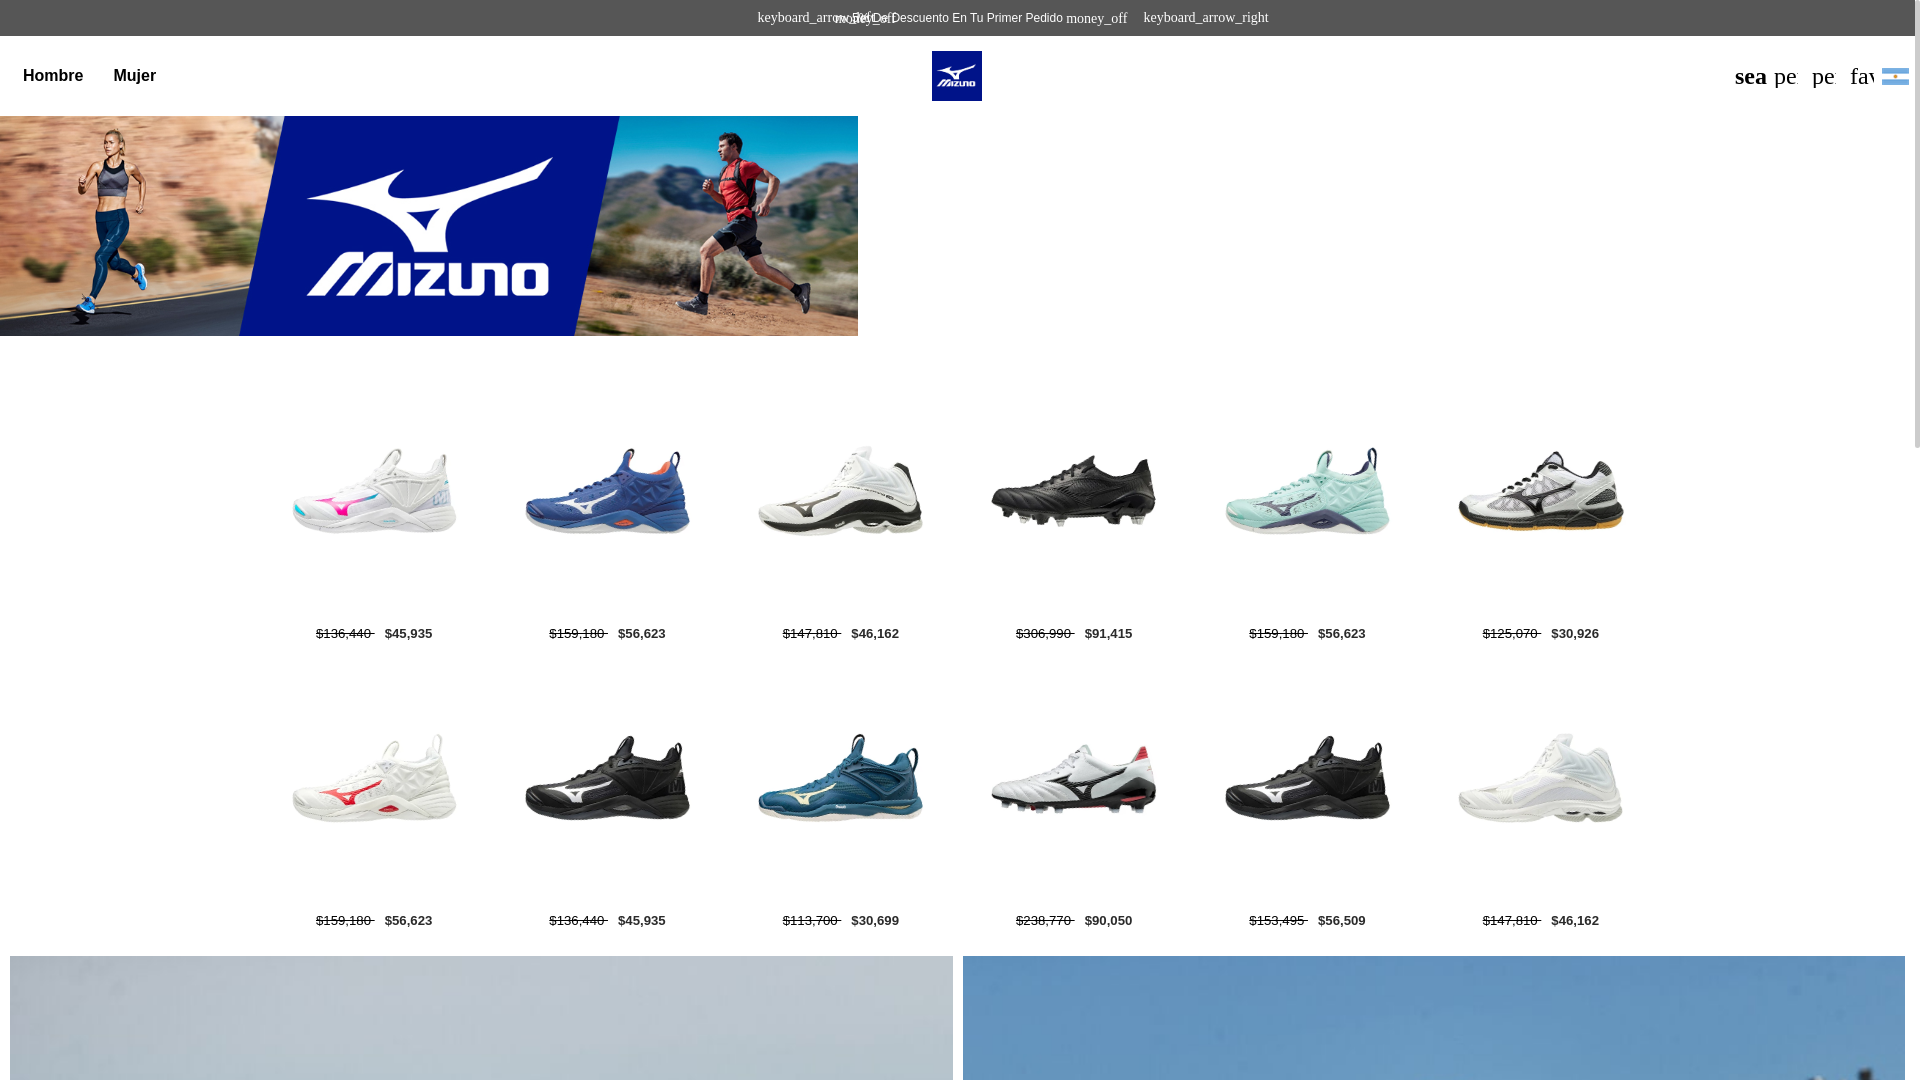View white cleat with red heel priced $90,050
The height and width of the screenshot is (1080, 1920).
[x=1074, y=778]
